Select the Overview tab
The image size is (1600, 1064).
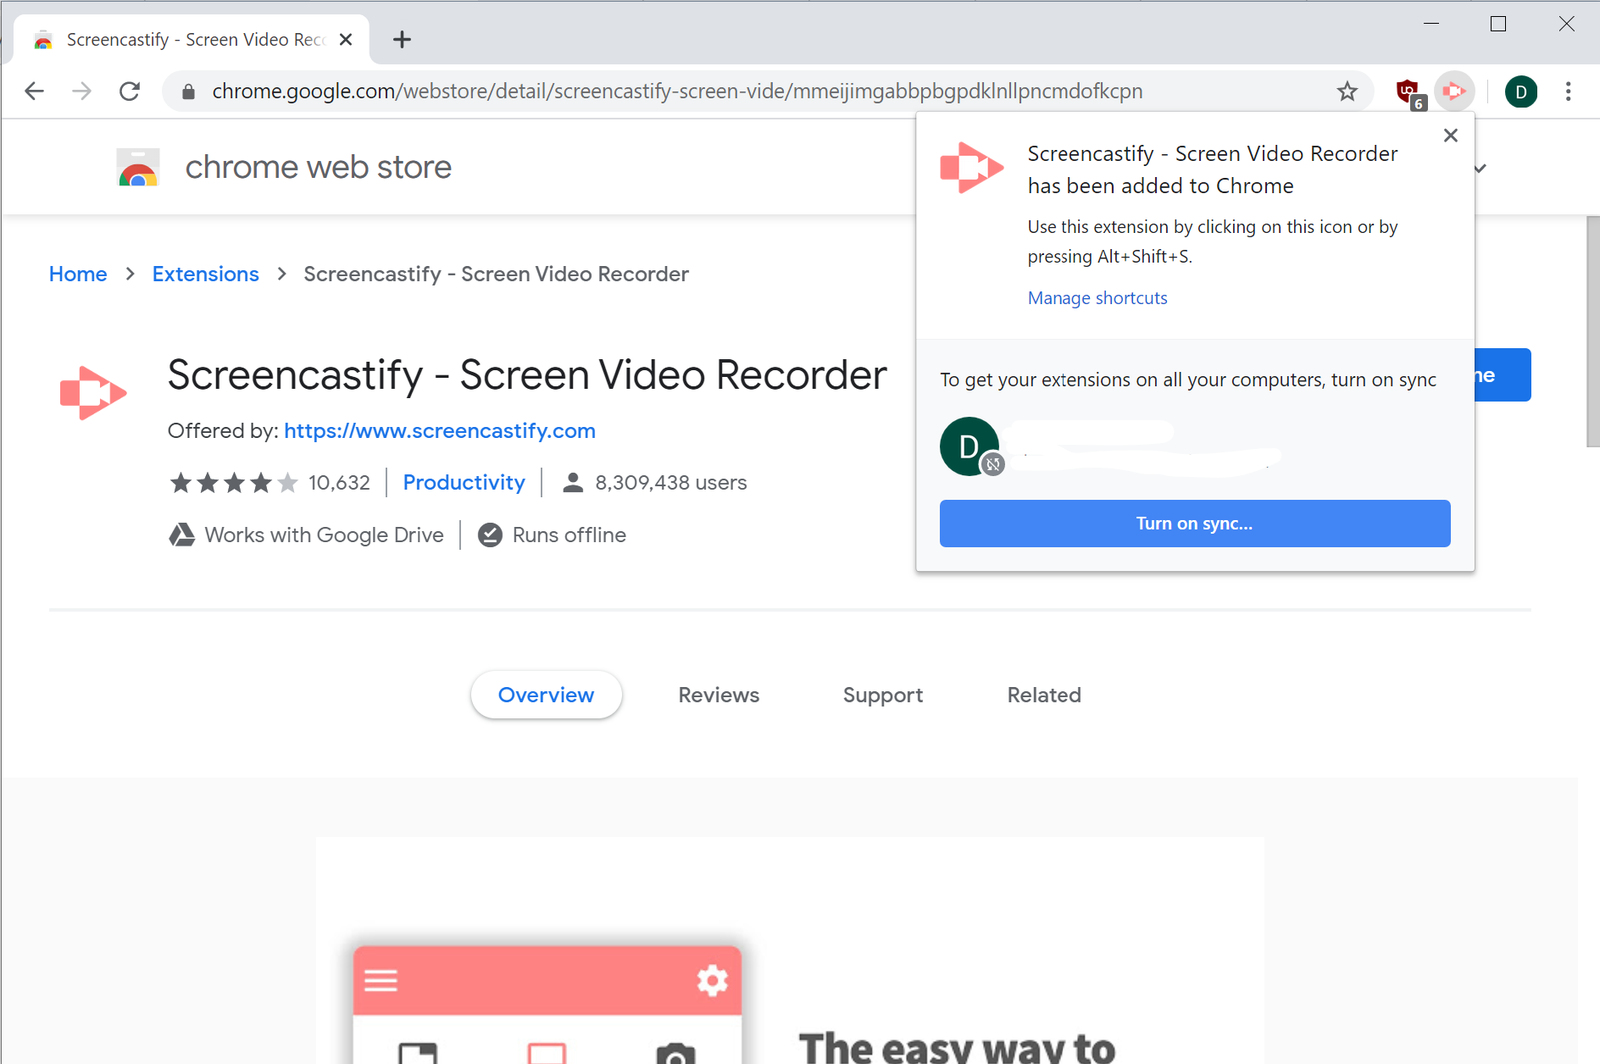(x=546, y=695)
